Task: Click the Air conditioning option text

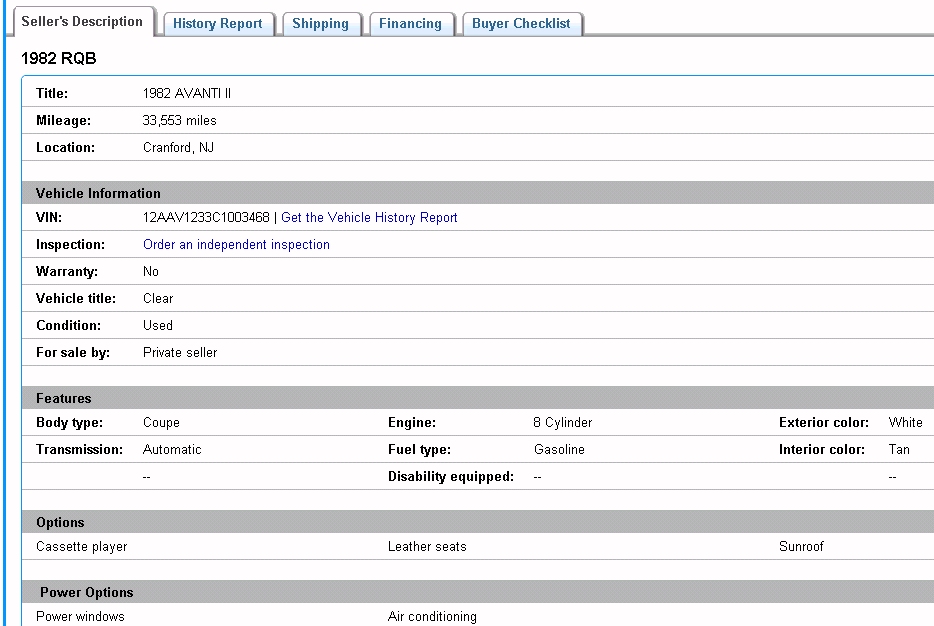Action: click(432, 617)
